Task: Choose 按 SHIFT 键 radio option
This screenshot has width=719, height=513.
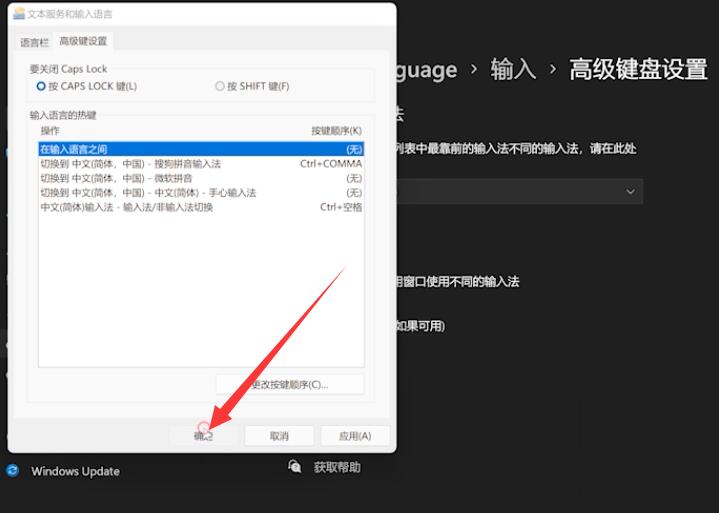Action: coord(252,86)
